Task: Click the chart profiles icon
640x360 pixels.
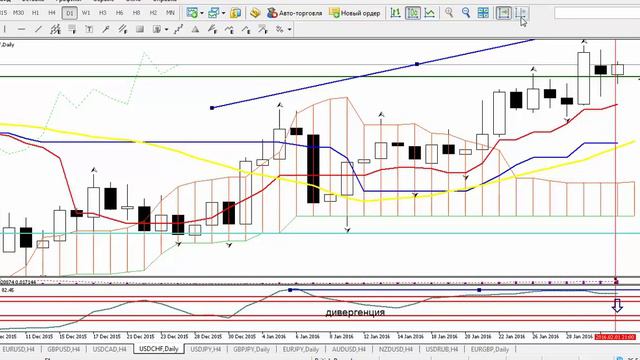Action: click(x=213, y=13)
